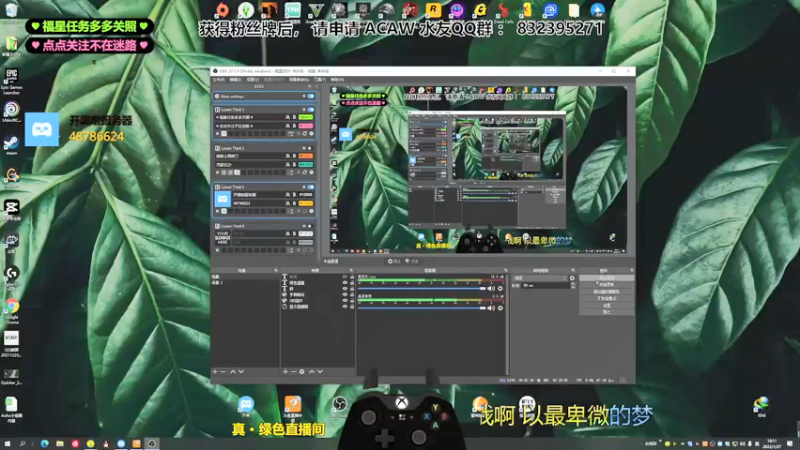
Task: Turn on the Lower Third 4 switch
Action: tap(310, 226)
